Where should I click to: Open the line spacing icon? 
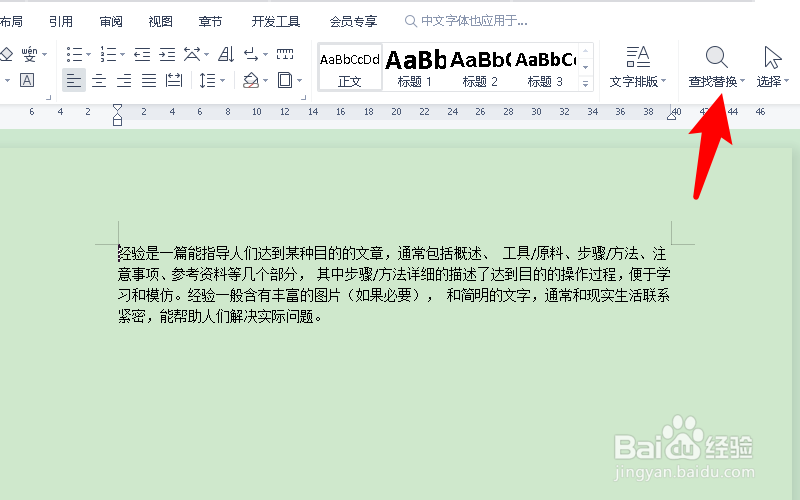pos(207,80)
